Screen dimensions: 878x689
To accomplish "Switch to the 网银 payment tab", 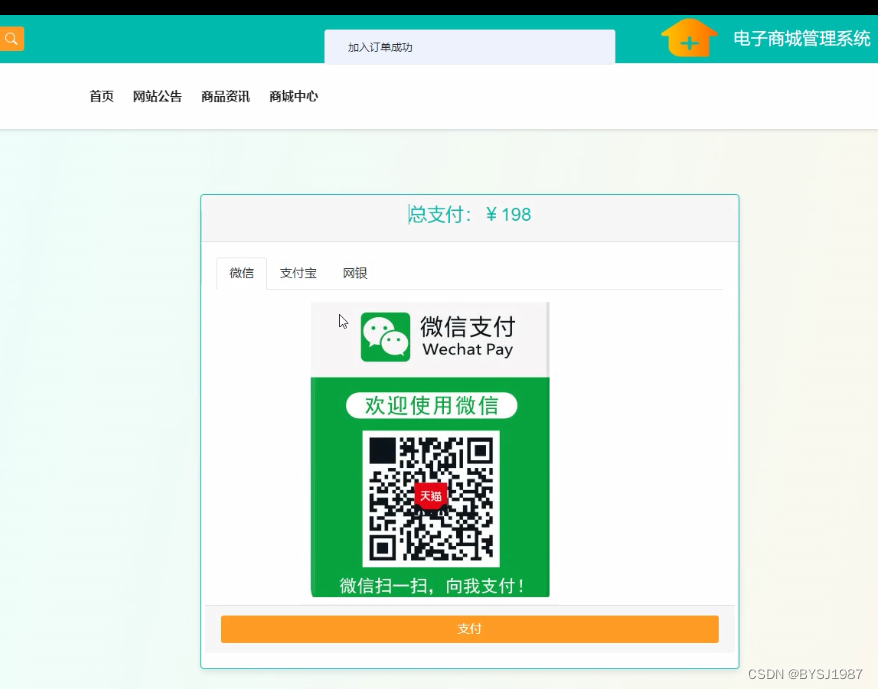I will pos(355,273).
